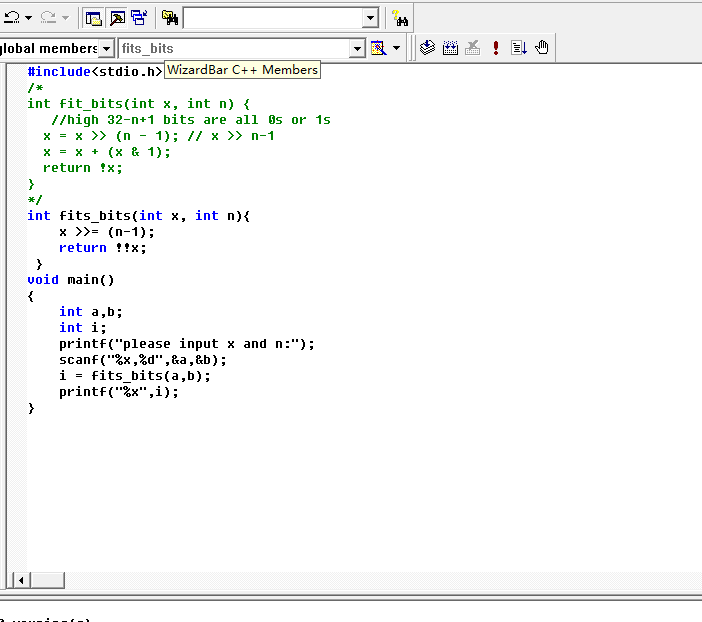This screenshot has width=702, height=622.
Task: Click inside the Find text combo box
Action: point(273,18)
